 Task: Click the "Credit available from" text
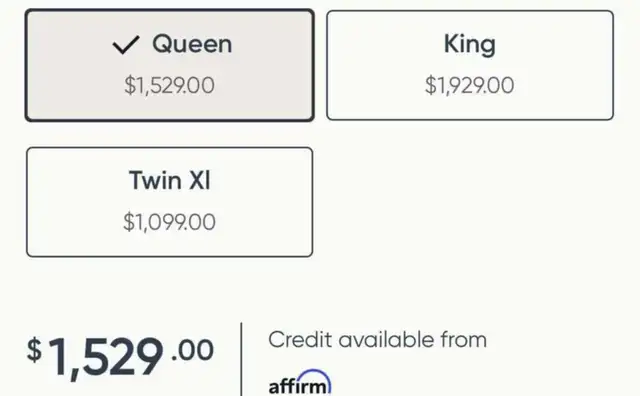pyautogui.click(x=378, y=340)
